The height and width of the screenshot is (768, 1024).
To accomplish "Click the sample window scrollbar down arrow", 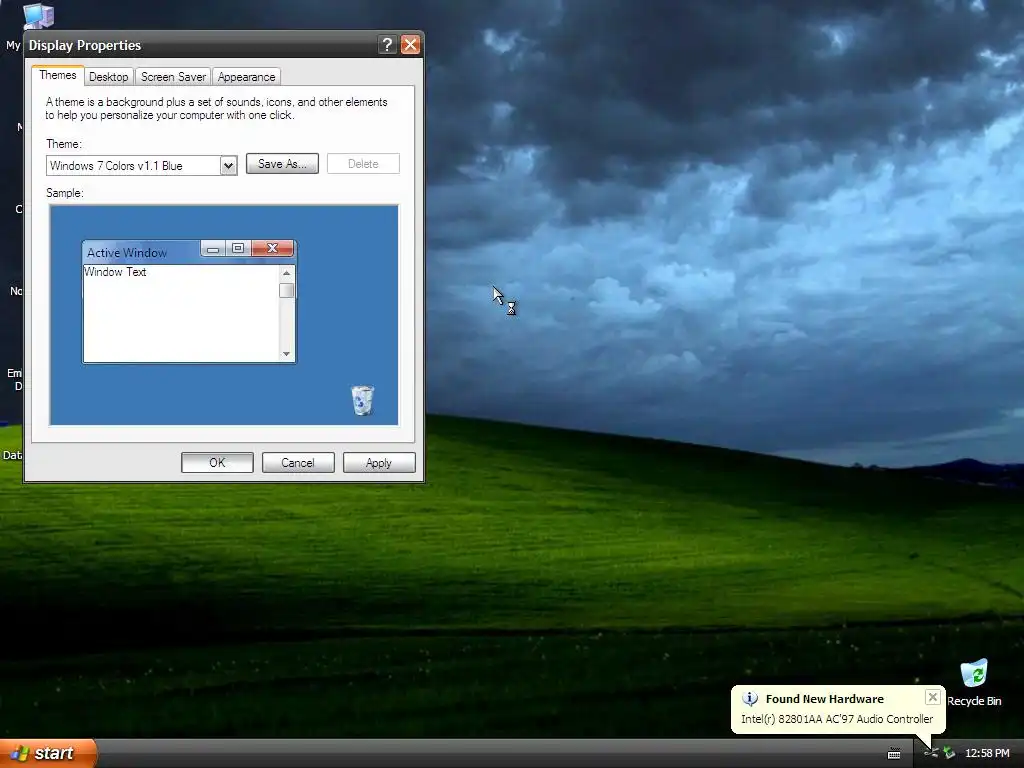I will (286, 354).
